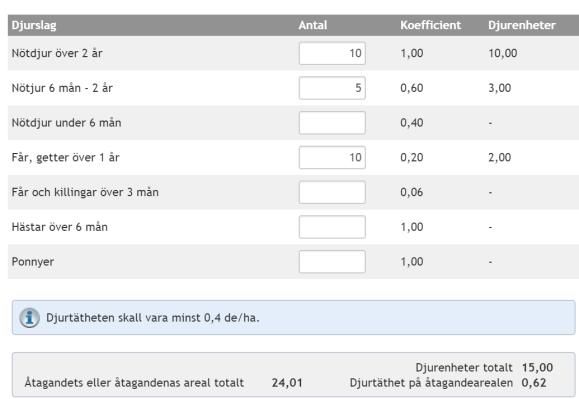Click the Ponnyer row label
579x399 pixels.
coord(33,262)
